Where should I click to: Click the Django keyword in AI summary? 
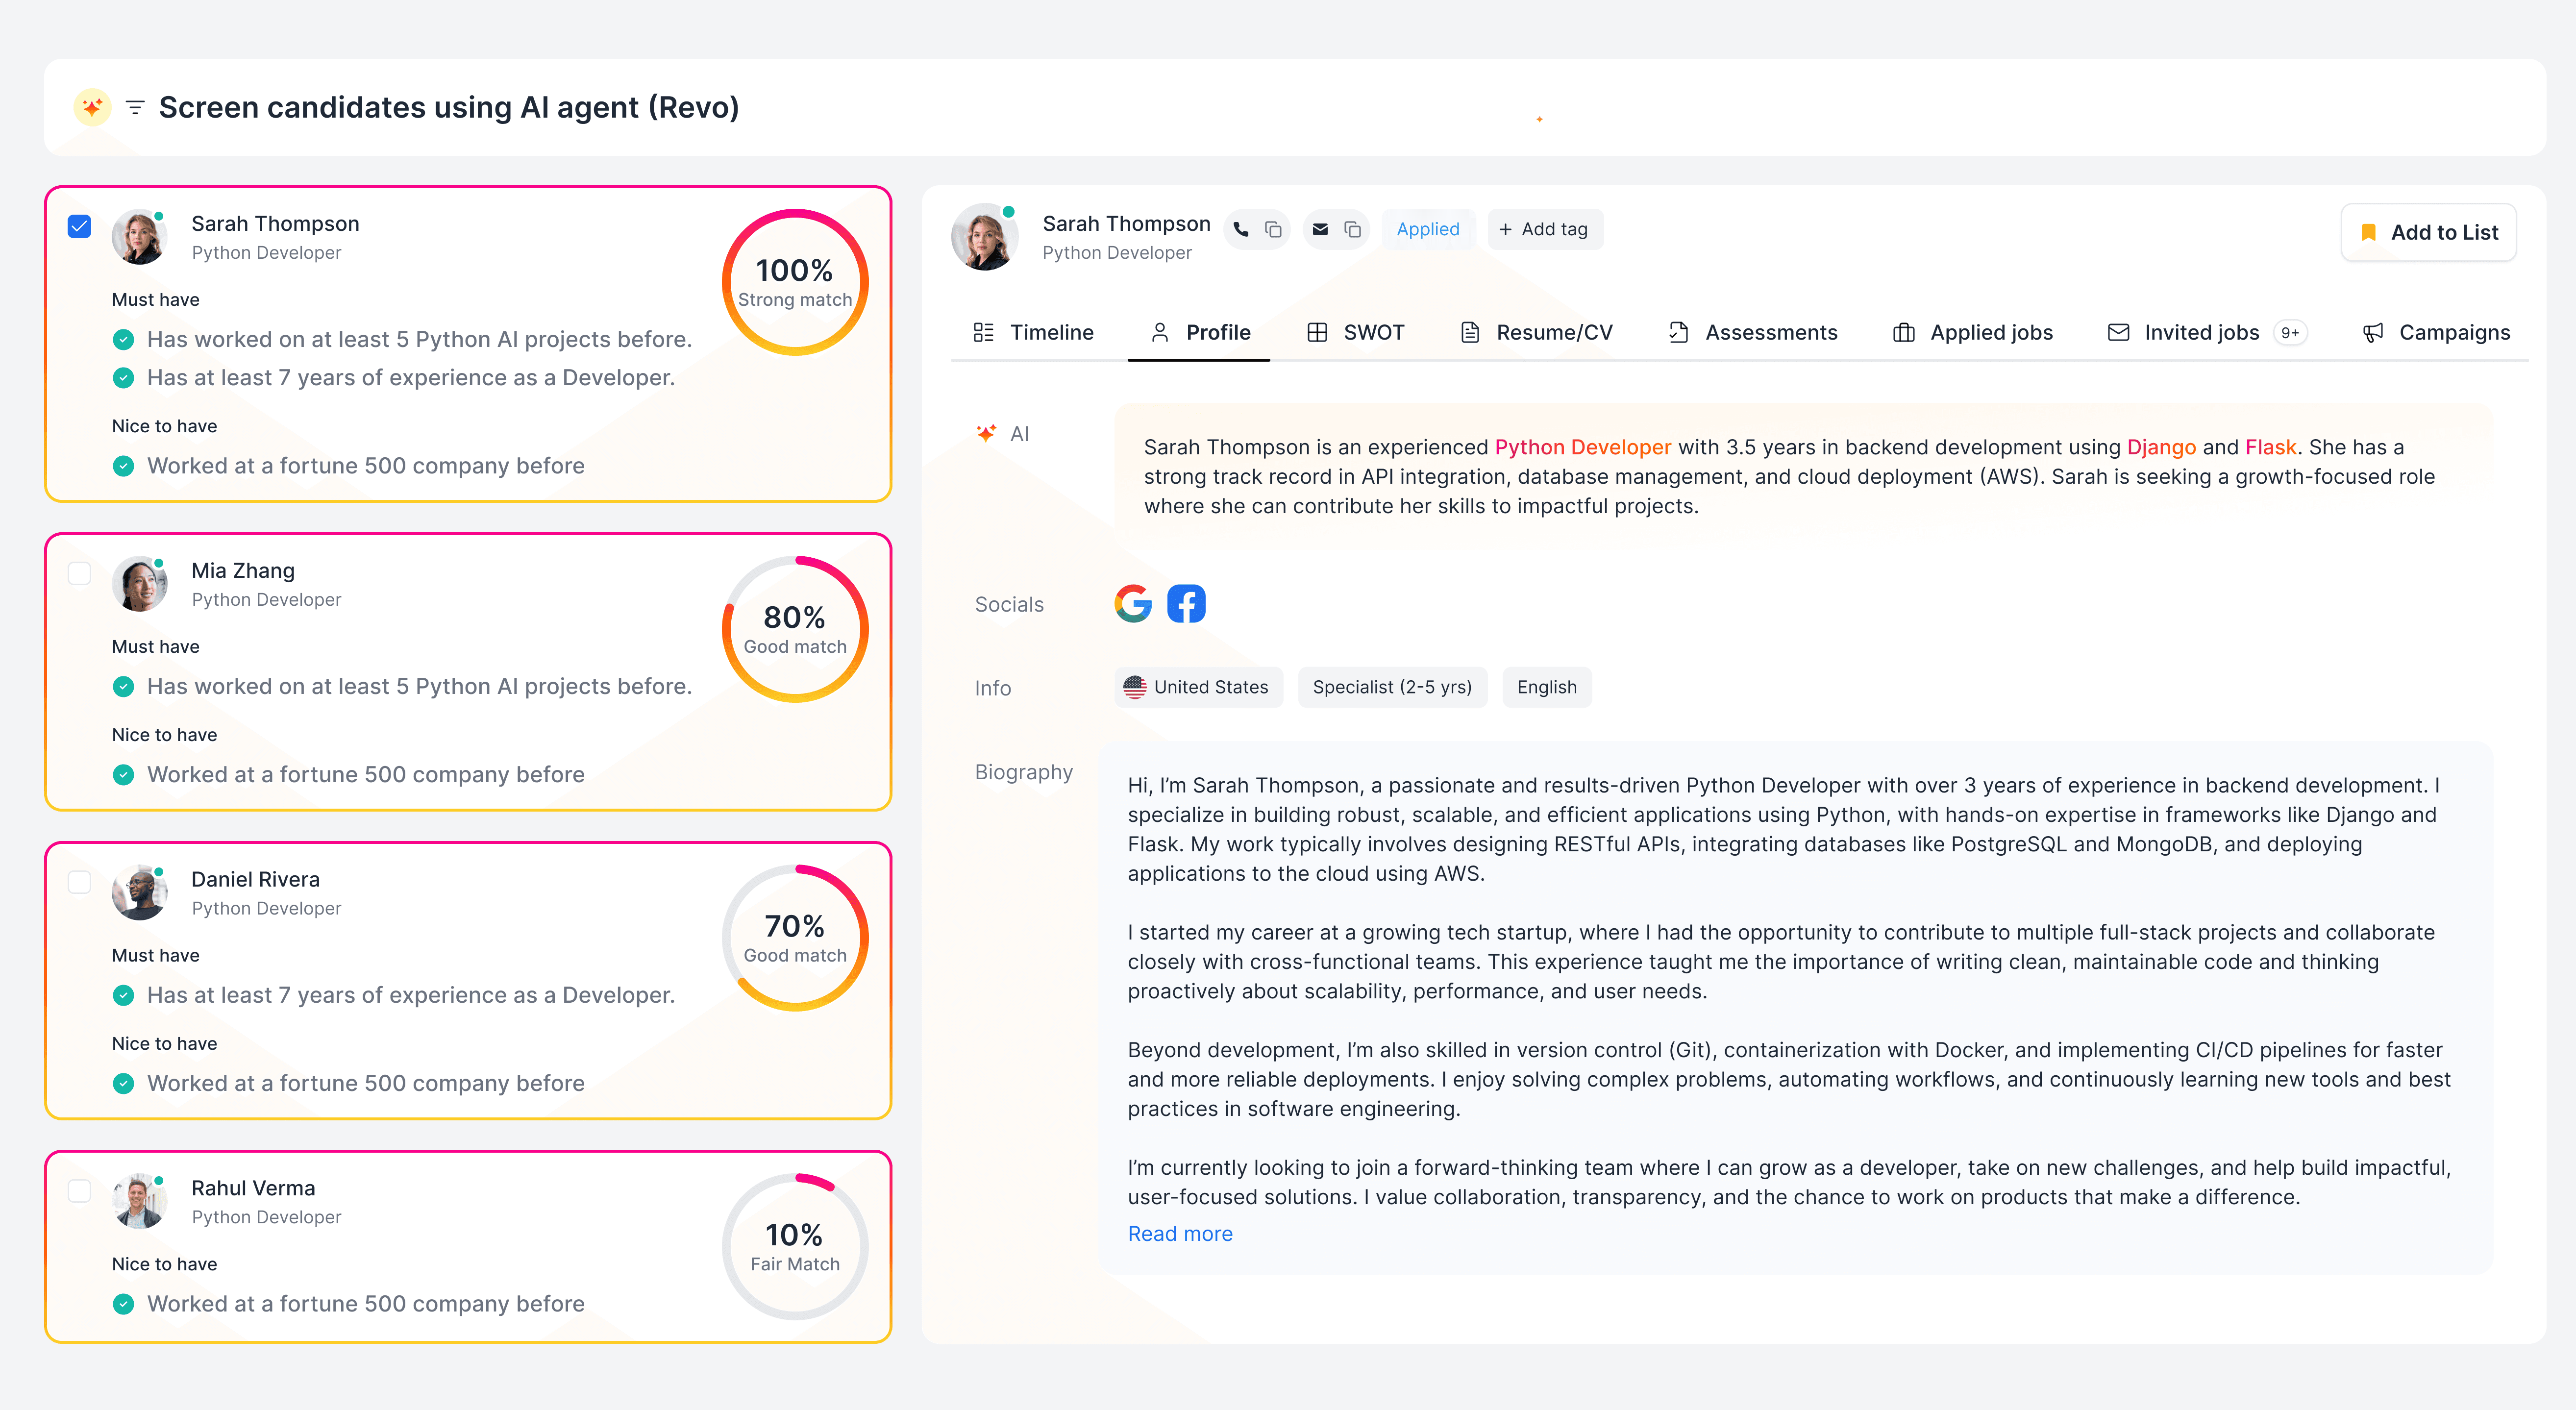(2161, 447)
